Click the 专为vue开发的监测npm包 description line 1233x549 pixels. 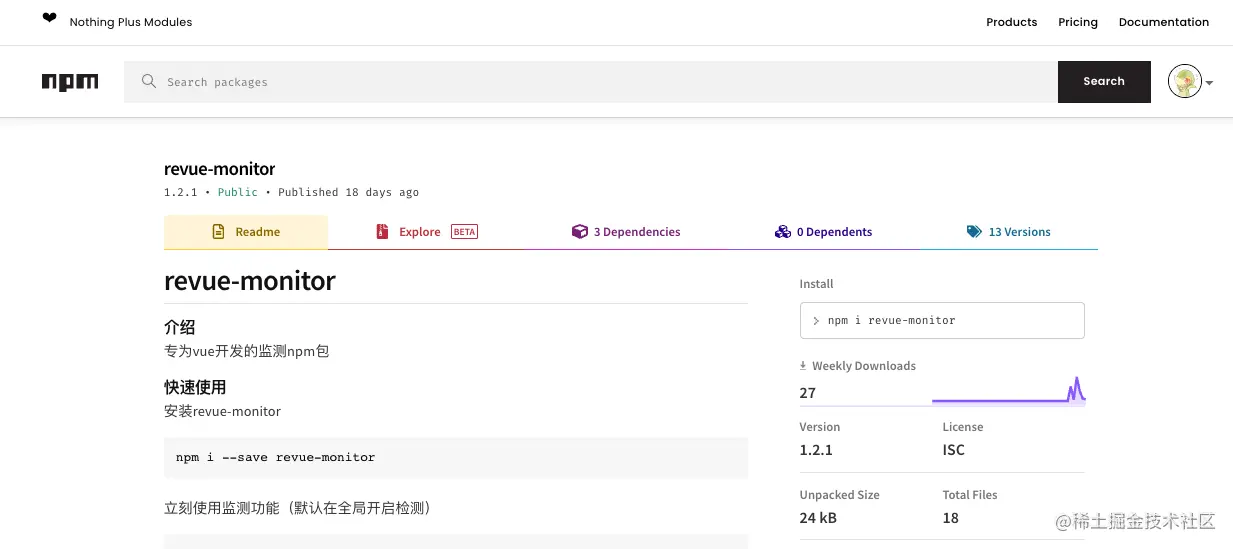click(247, 351)
